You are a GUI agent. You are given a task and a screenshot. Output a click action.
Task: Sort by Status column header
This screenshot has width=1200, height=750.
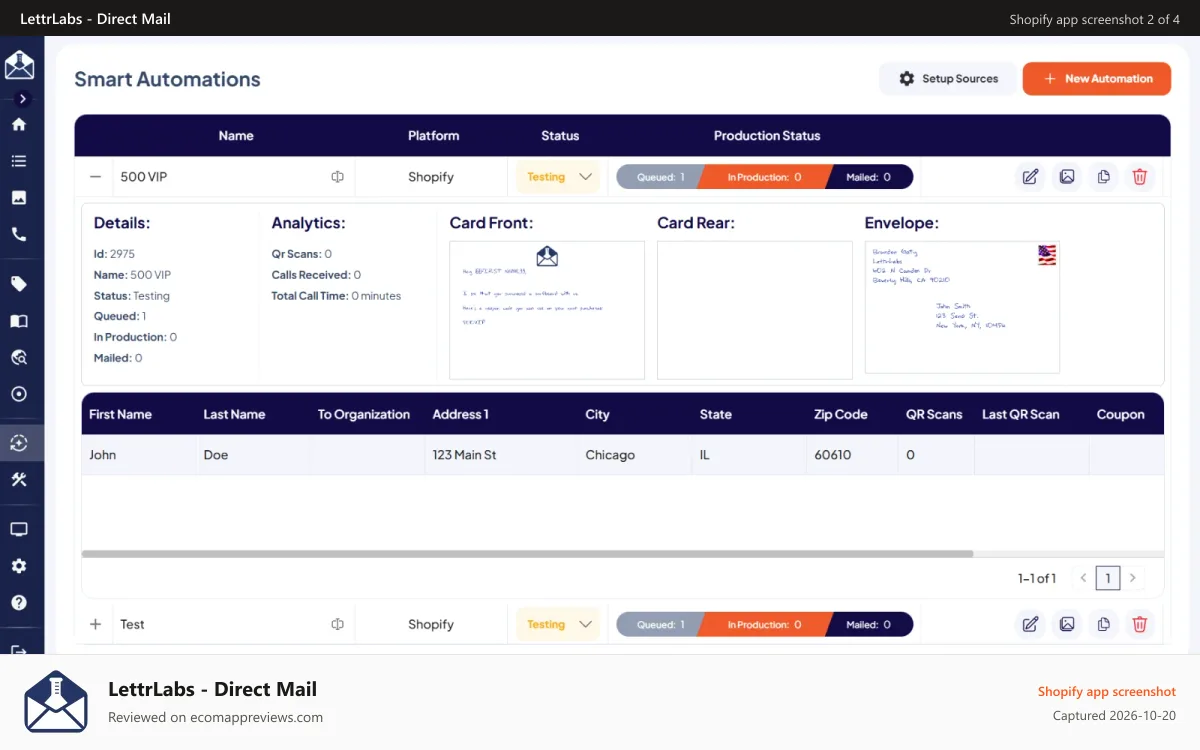click(560, 136)
